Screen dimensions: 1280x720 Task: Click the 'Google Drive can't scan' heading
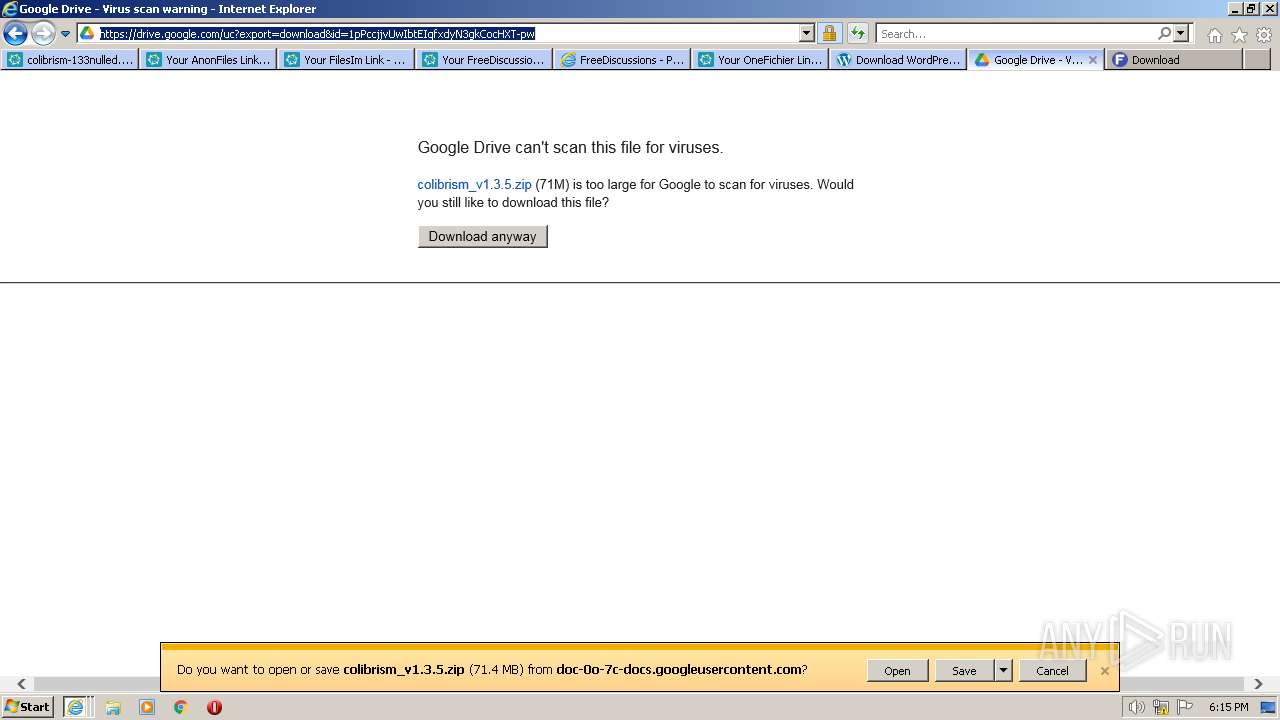[x=570, y=148]
